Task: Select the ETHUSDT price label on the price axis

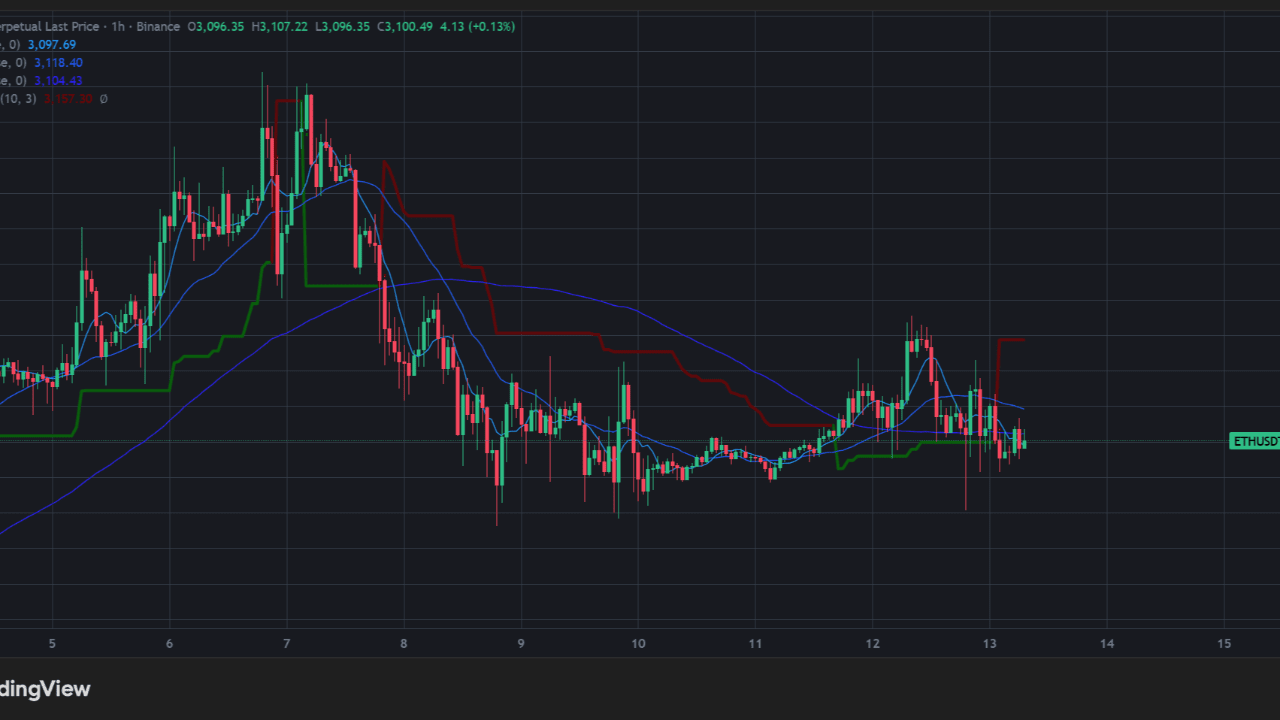Action: 1254,441
